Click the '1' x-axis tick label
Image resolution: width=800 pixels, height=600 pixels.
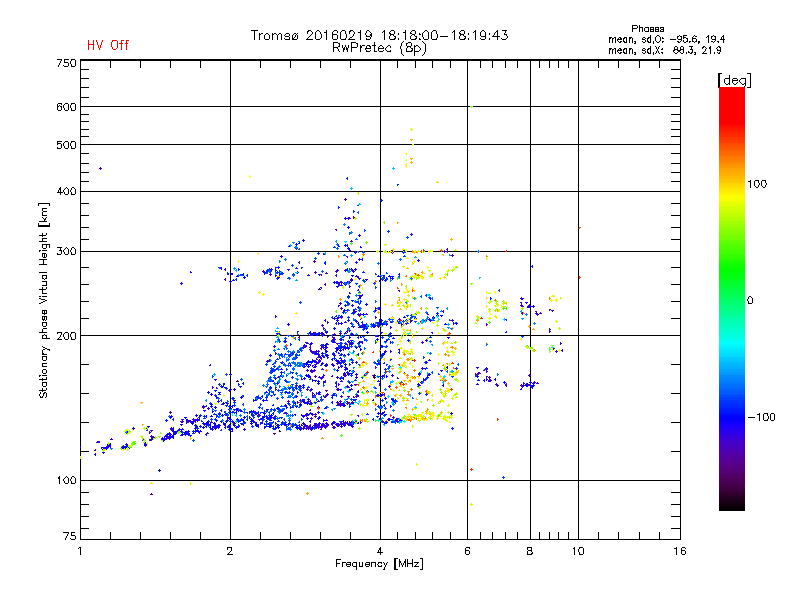[80, 551]
